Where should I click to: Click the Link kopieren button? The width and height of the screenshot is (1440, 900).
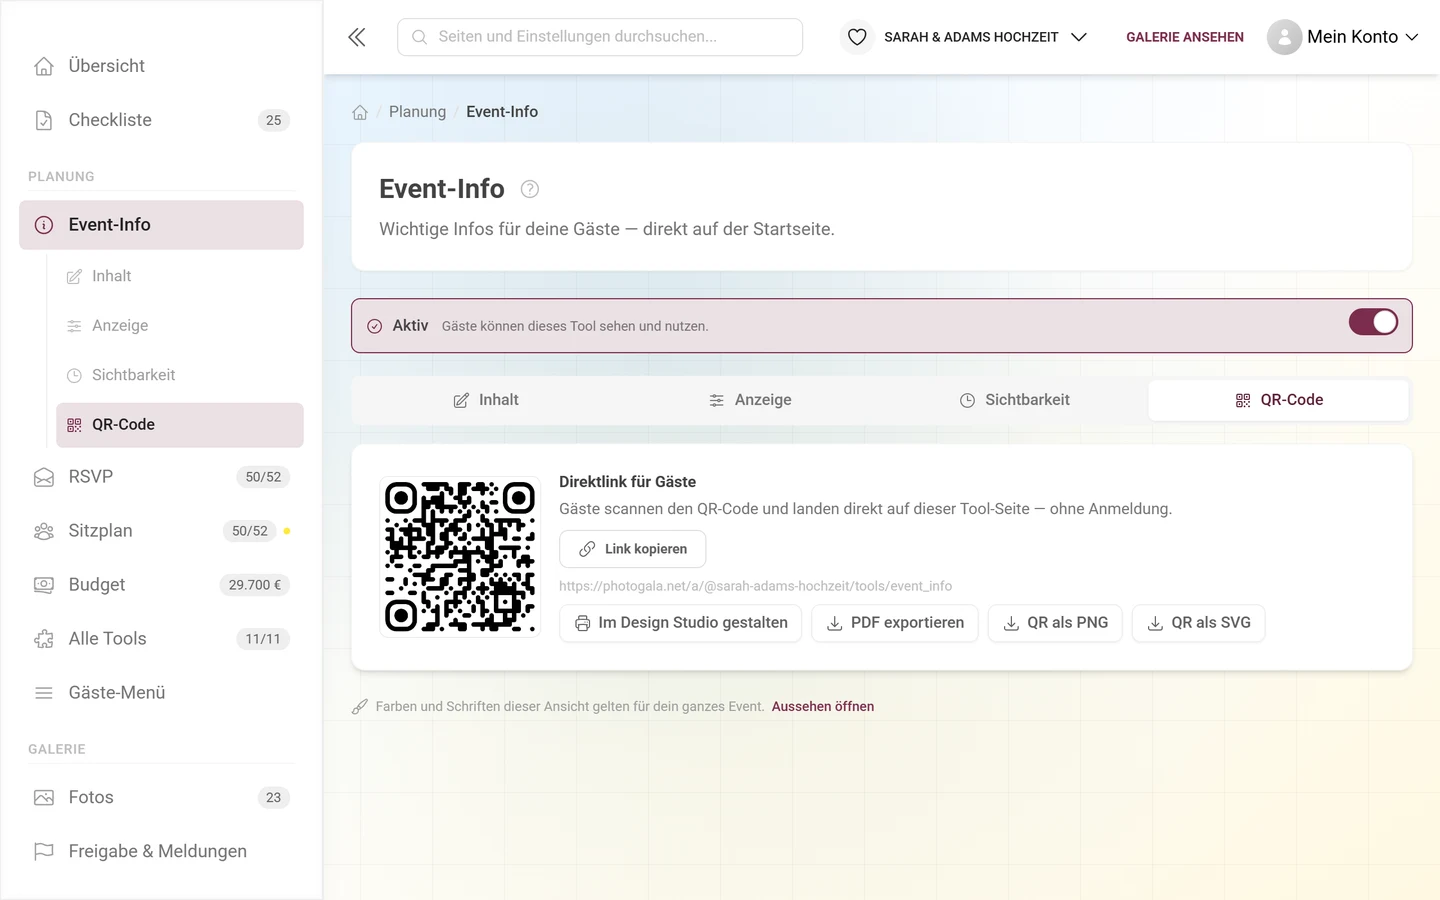(x=633, y=549)
